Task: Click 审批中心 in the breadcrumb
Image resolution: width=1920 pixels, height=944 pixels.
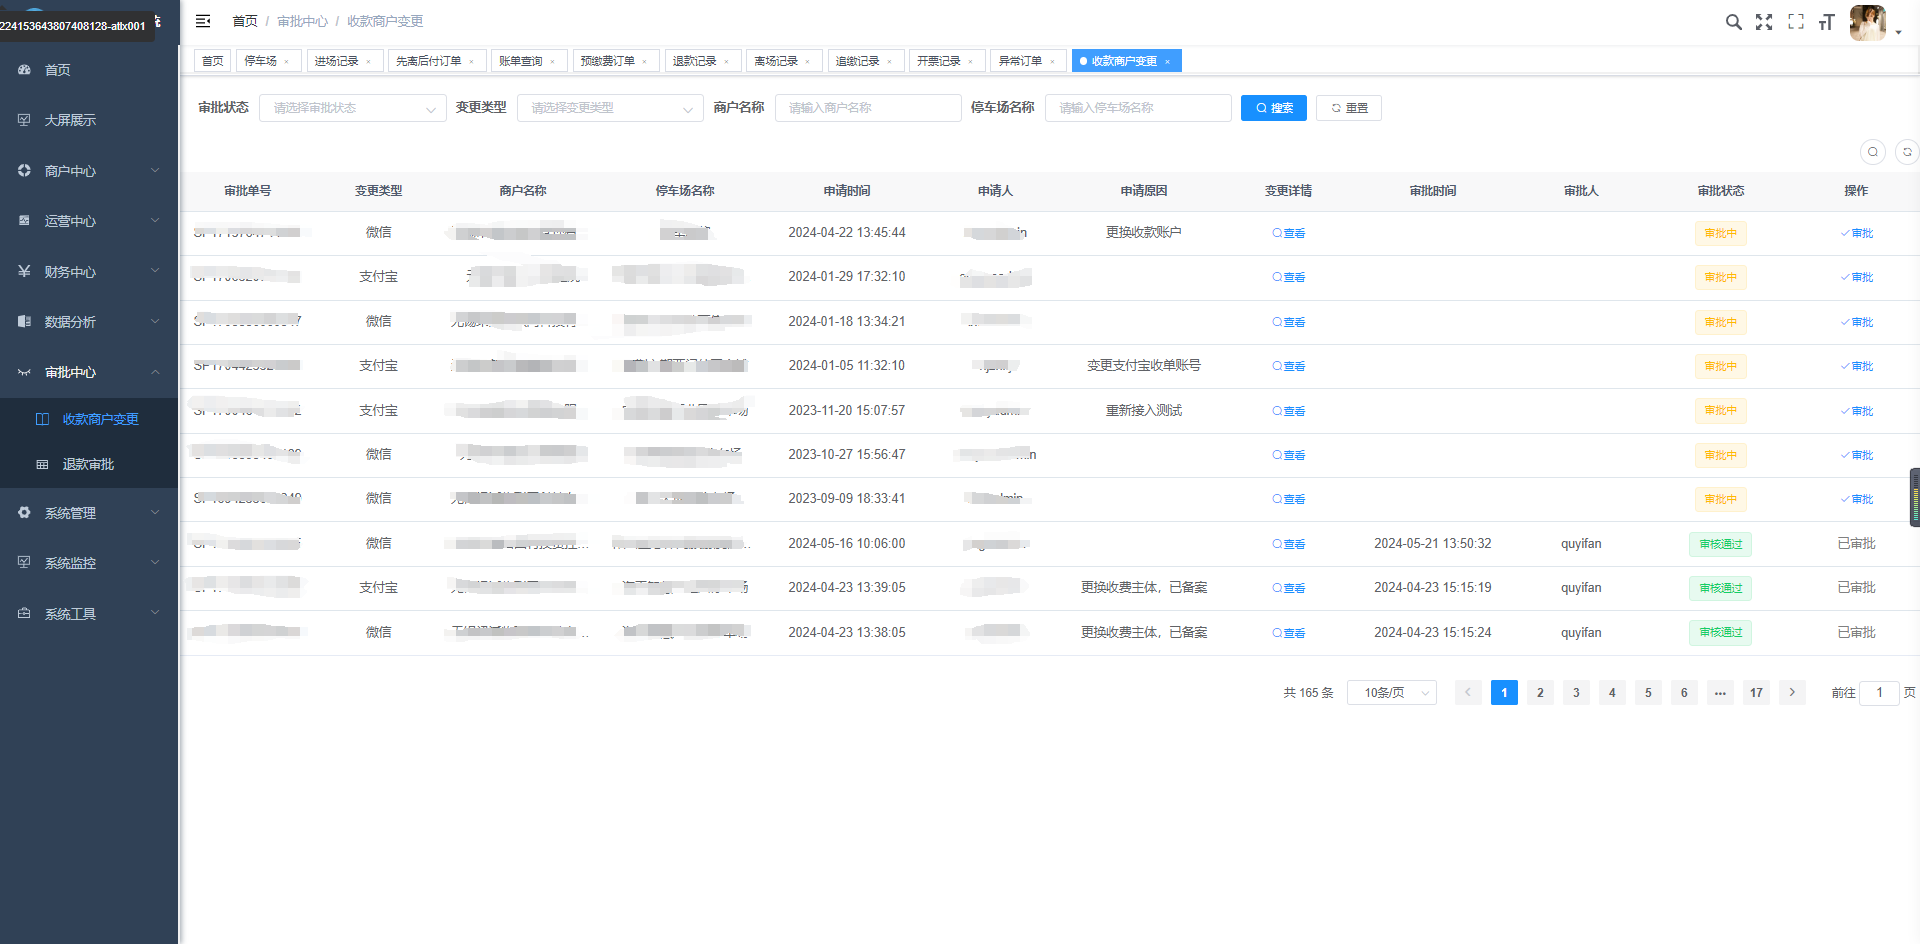Action: pyautogui.click(x=302, y=21)
